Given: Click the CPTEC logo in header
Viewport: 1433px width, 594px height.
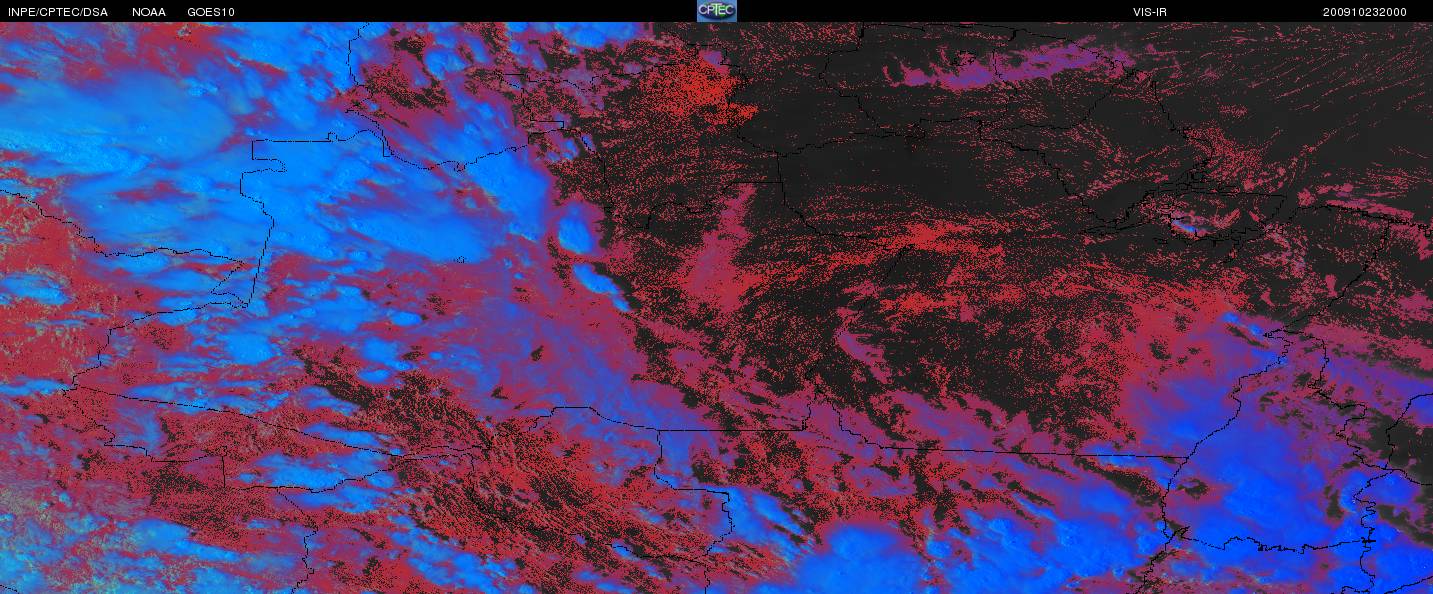Looking at the screenshot, I should click(x=717, y=11).
